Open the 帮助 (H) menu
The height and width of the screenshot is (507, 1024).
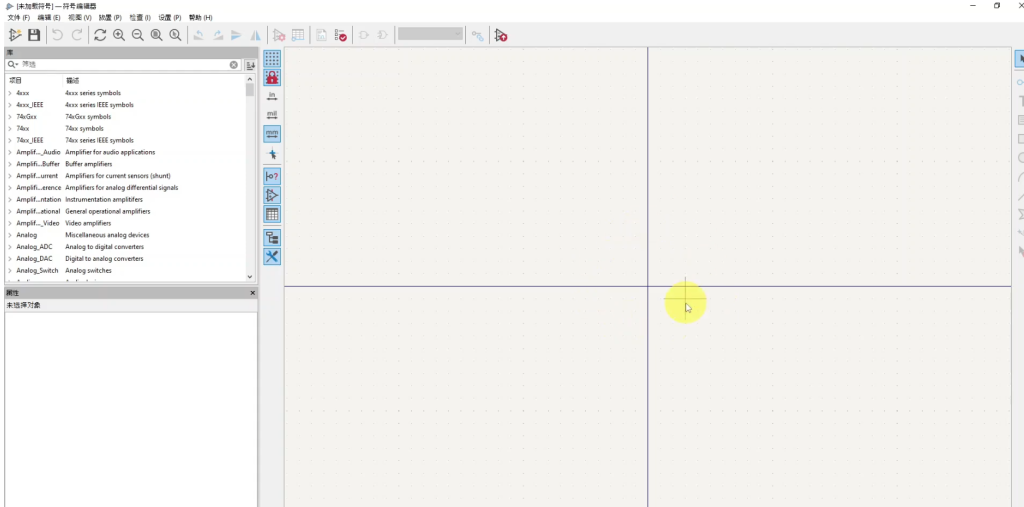point(200,18)
